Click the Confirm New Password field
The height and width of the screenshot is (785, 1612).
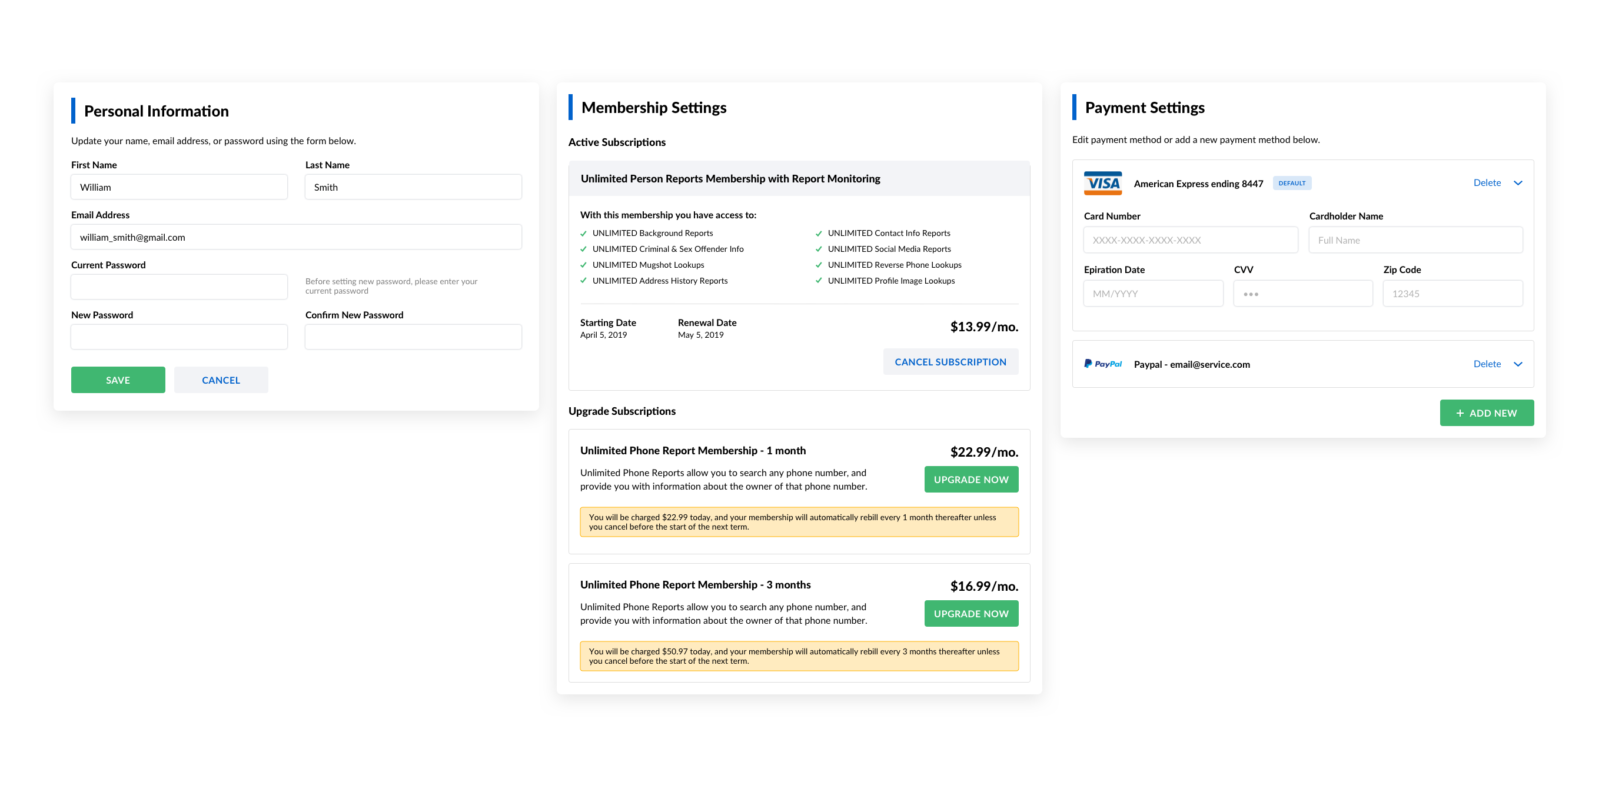pos(413,337)
